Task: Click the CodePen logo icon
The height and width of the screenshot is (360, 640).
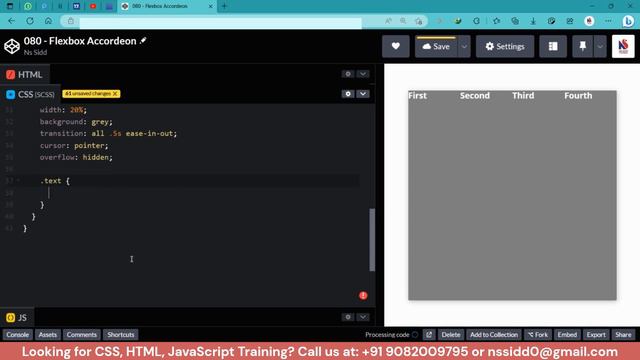Action: pyautogui.click(x=12, y=46)
